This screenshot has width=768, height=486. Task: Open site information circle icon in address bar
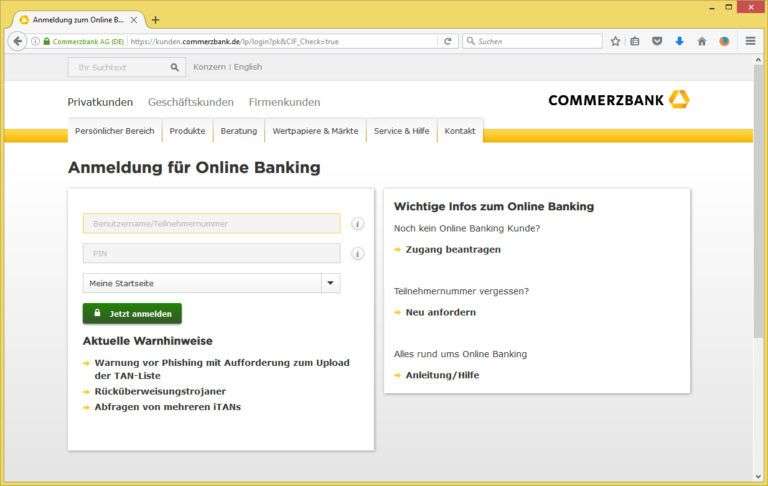35,42
